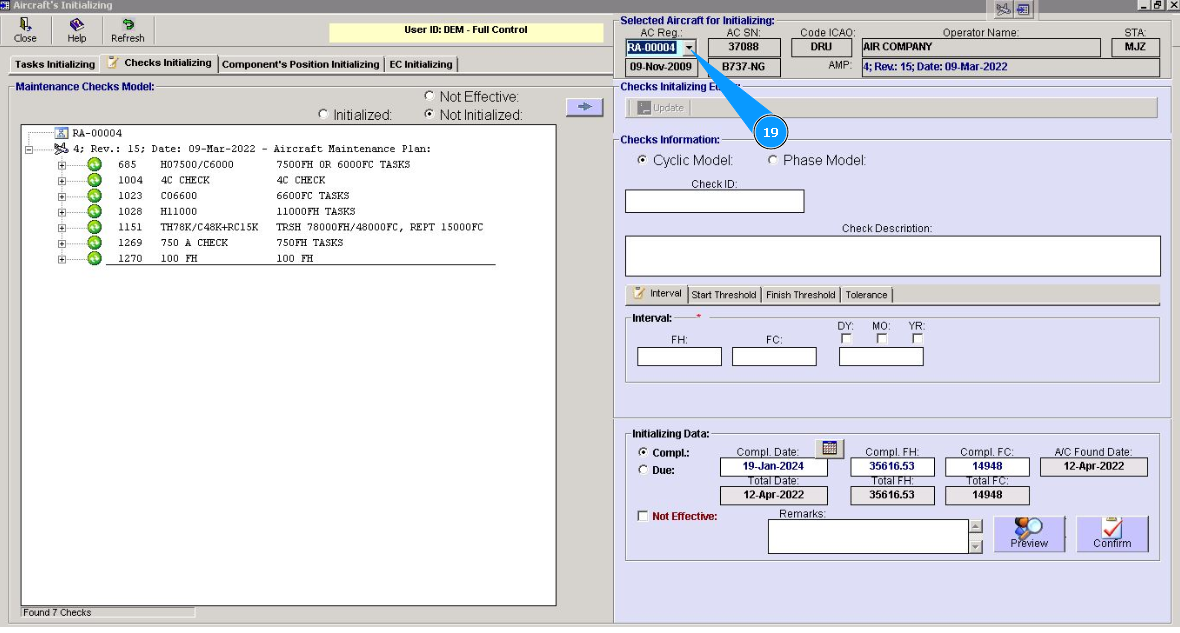
Task: Switch to Tasks Initializing tab
Action: (55, 64)
